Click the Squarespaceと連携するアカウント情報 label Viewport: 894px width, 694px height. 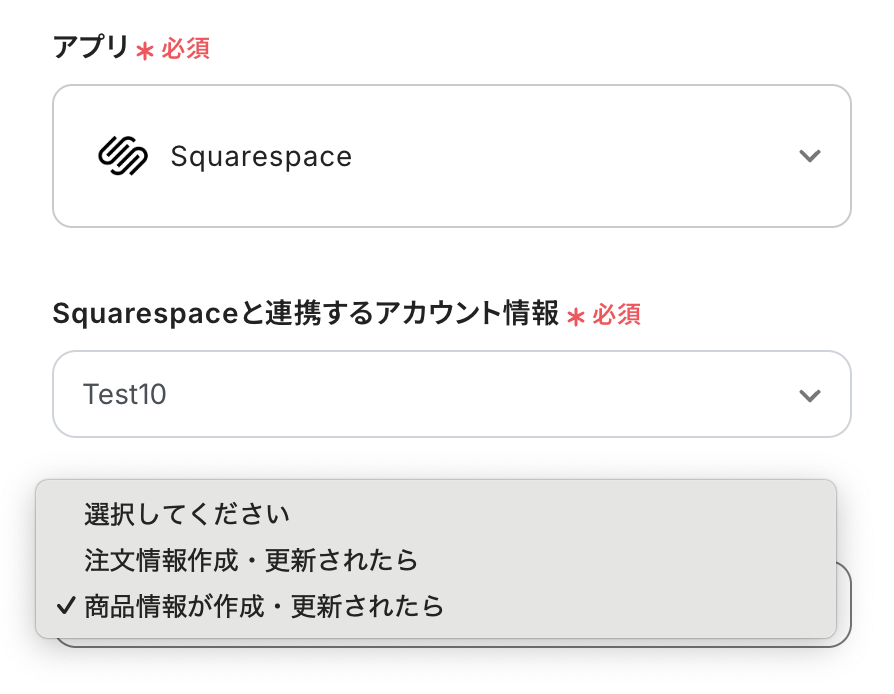click(x=305, y=314)
